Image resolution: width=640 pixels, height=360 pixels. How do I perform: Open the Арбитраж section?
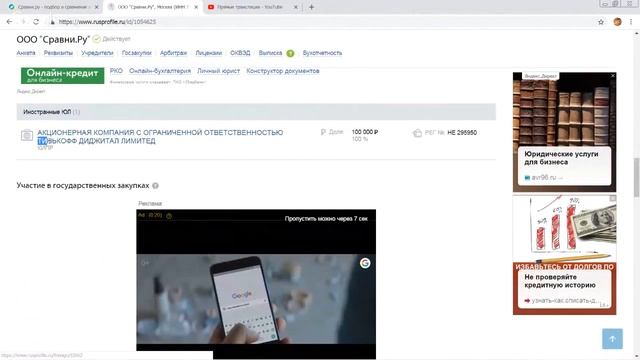(173, 53)
